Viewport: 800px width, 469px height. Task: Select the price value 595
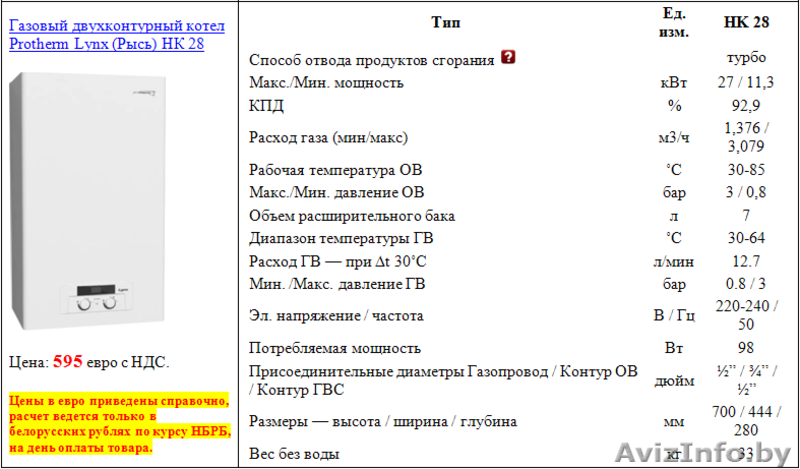[67, 362]
